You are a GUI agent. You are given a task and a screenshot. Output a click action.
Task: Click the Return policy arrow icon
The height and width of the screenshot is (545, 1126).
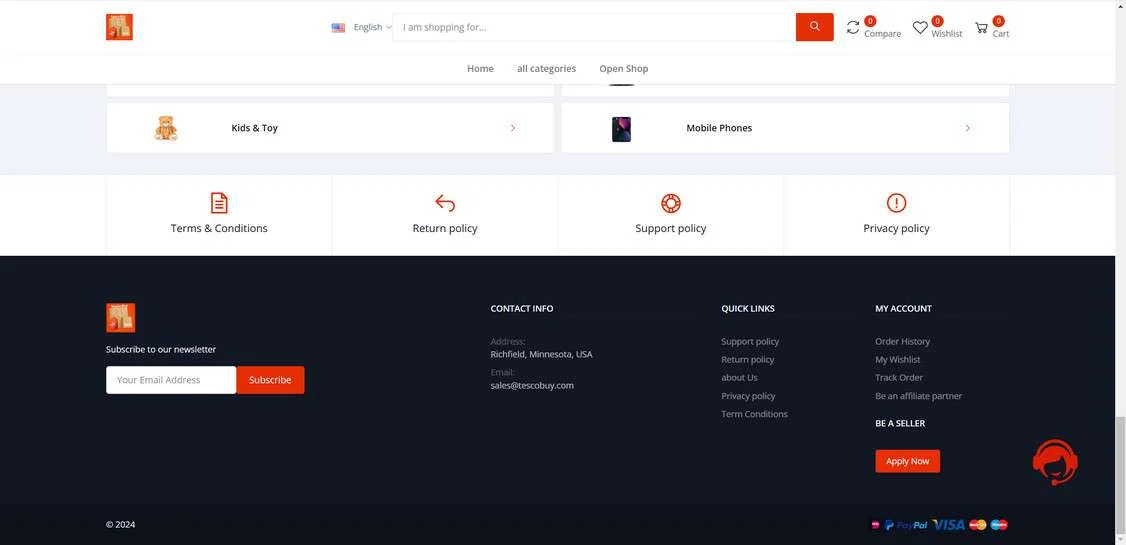(445, 203)
